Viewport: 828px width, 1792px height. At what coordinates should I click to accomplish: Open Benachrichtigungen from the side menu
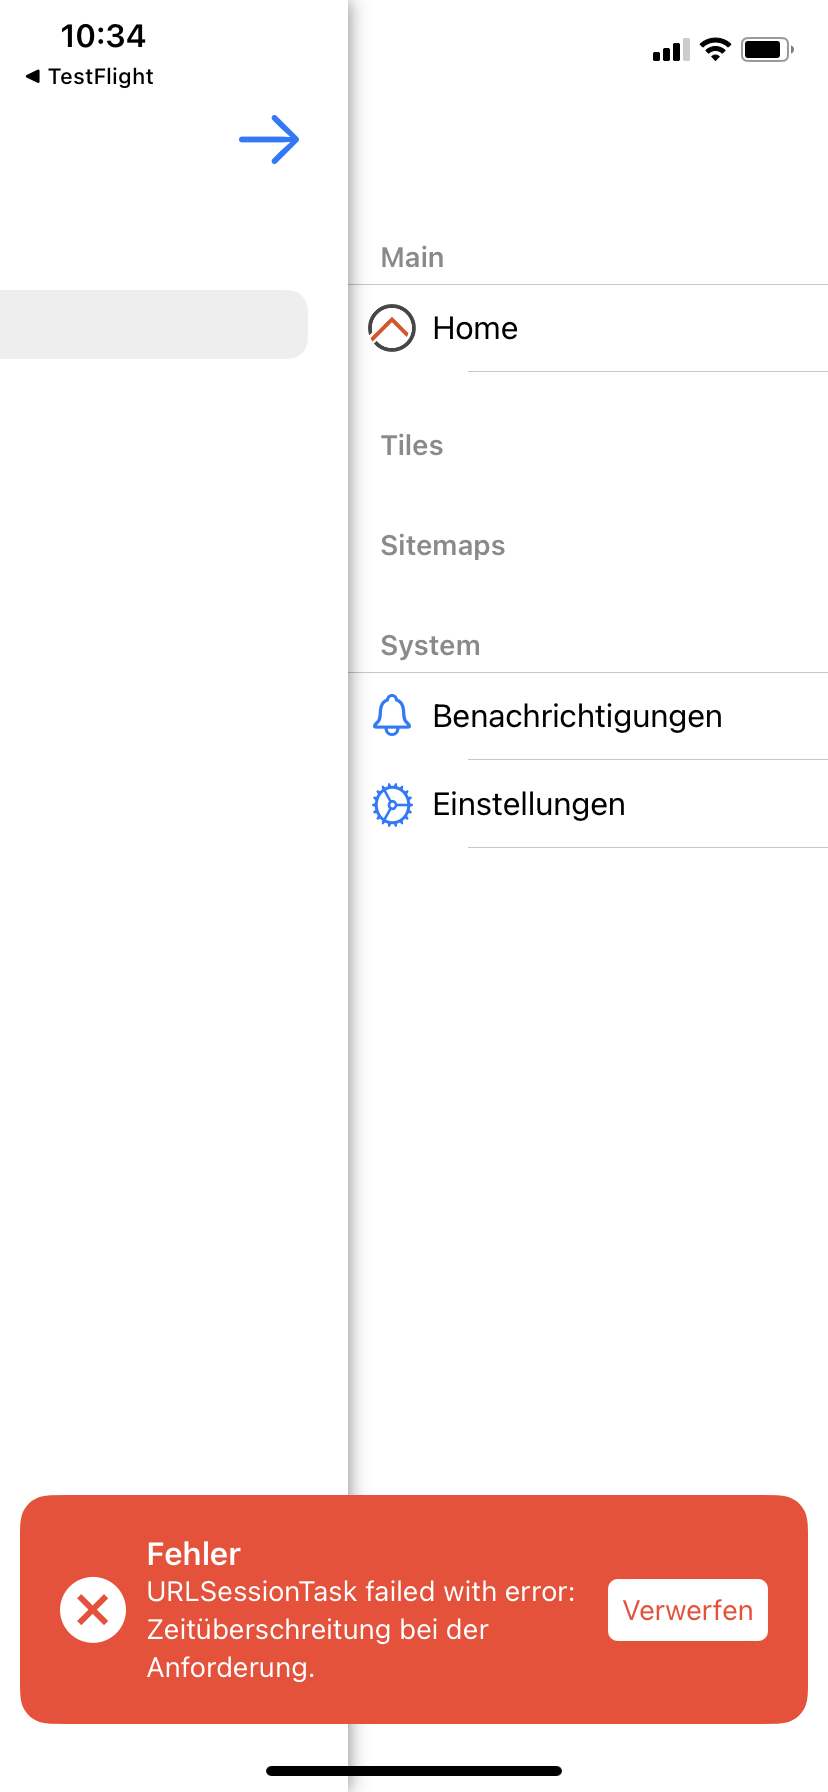(x=577, y=716)
